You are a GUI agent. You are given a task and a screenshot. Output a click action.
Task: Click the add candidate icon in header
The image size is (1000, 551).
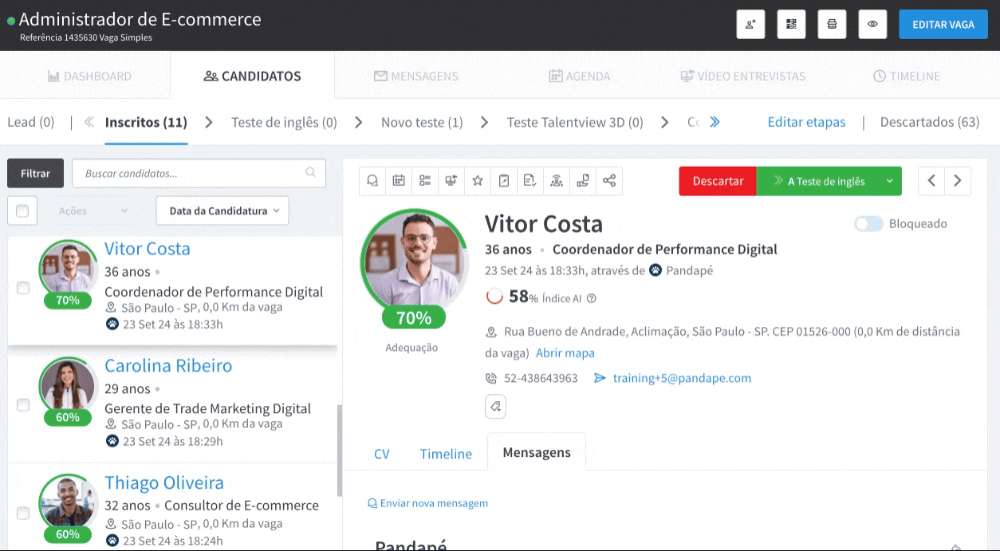[750, 24]
